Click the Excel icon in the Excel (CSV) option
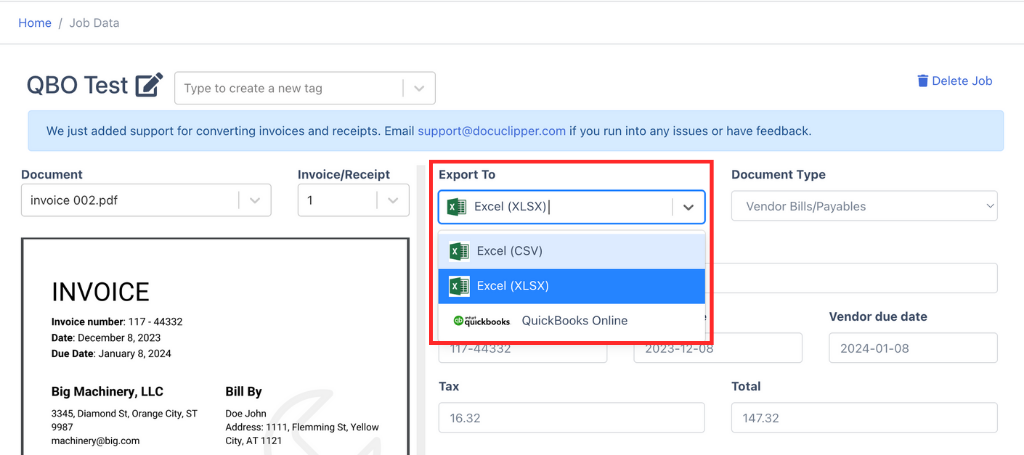 pos(460,251)
